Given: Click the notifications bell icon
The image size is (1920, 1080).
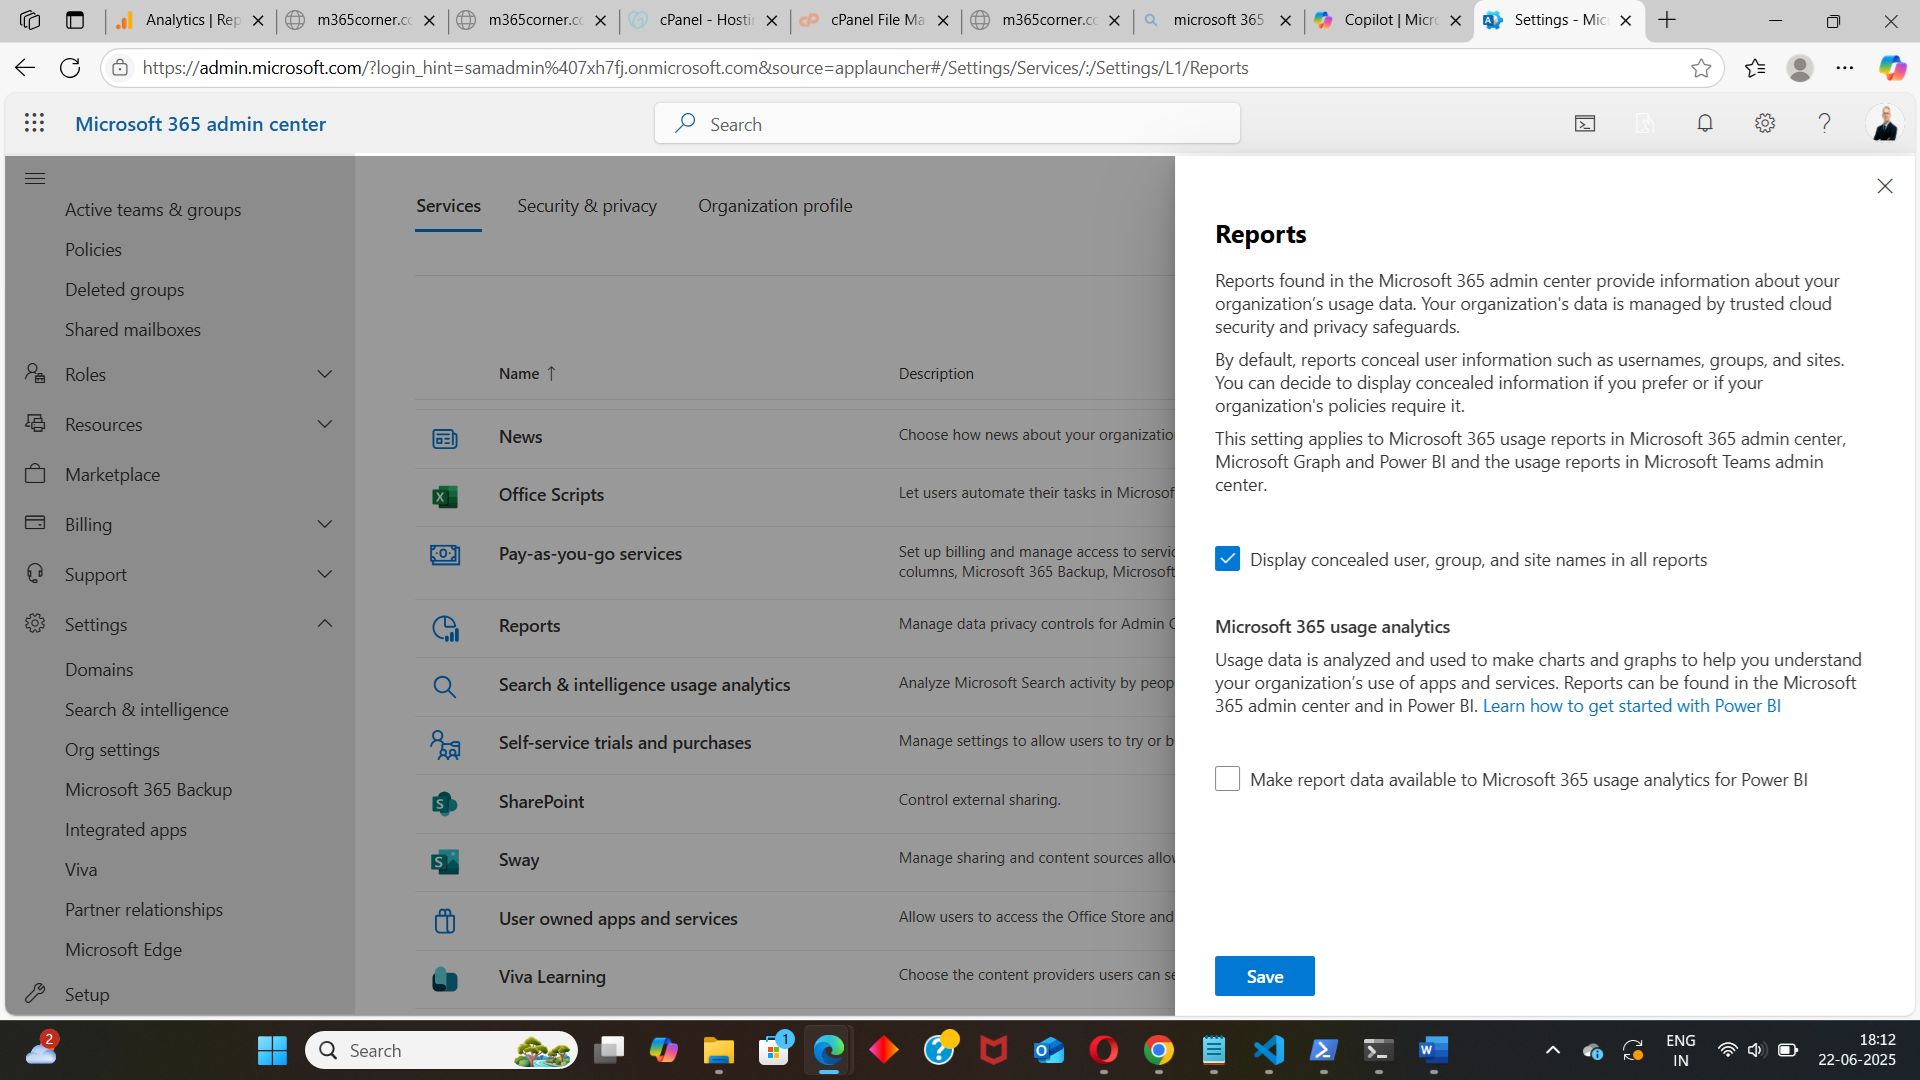Looking at the screenshot, I should point(1705,123).
